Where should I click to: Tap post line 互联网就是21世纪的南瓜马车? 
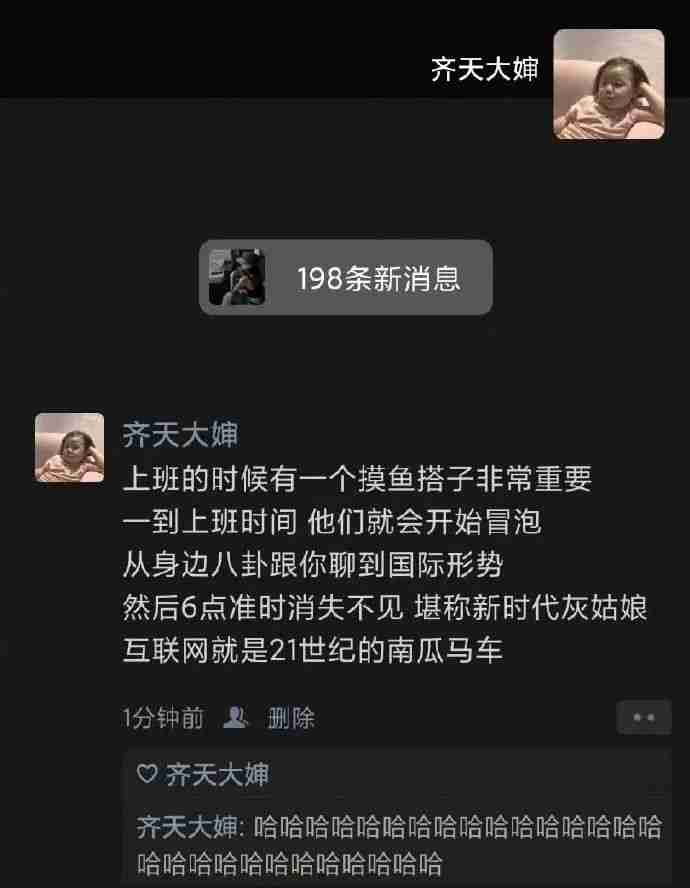point(313,650)
